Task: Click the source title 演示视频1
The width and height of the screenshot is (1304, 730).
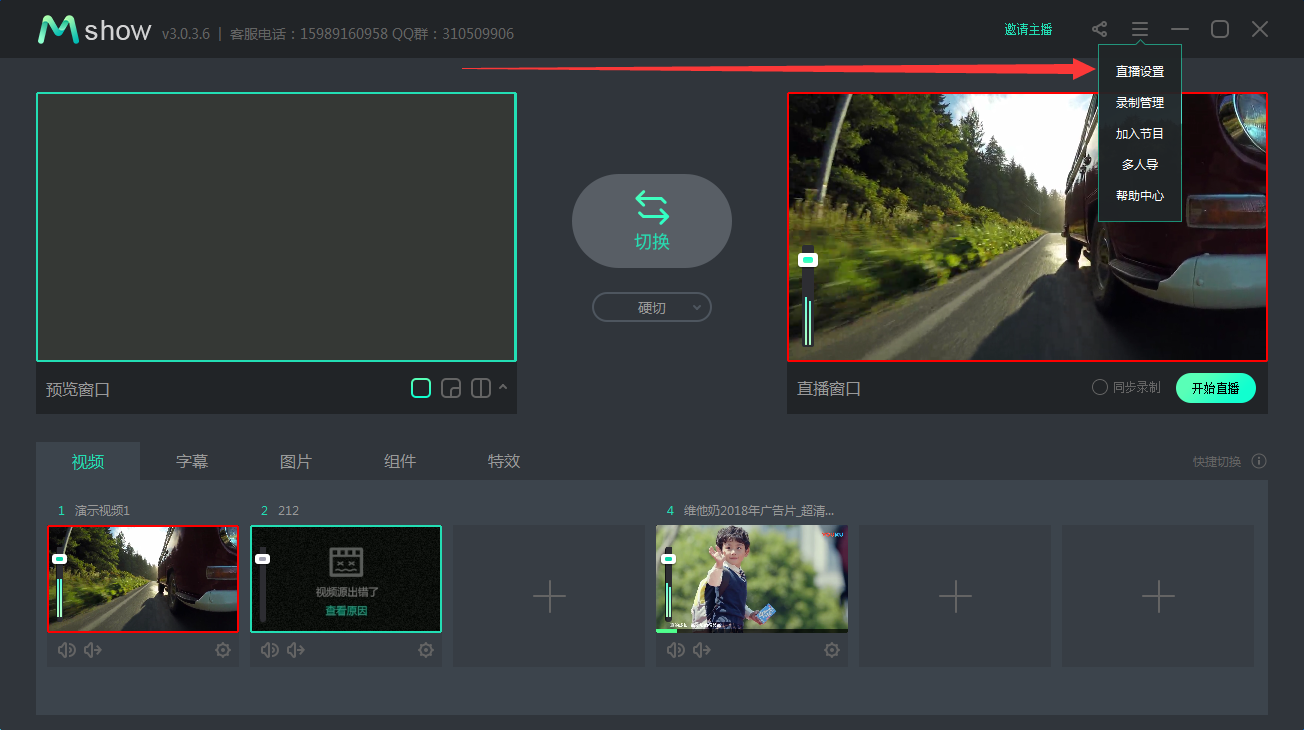Action: [102, 511]
